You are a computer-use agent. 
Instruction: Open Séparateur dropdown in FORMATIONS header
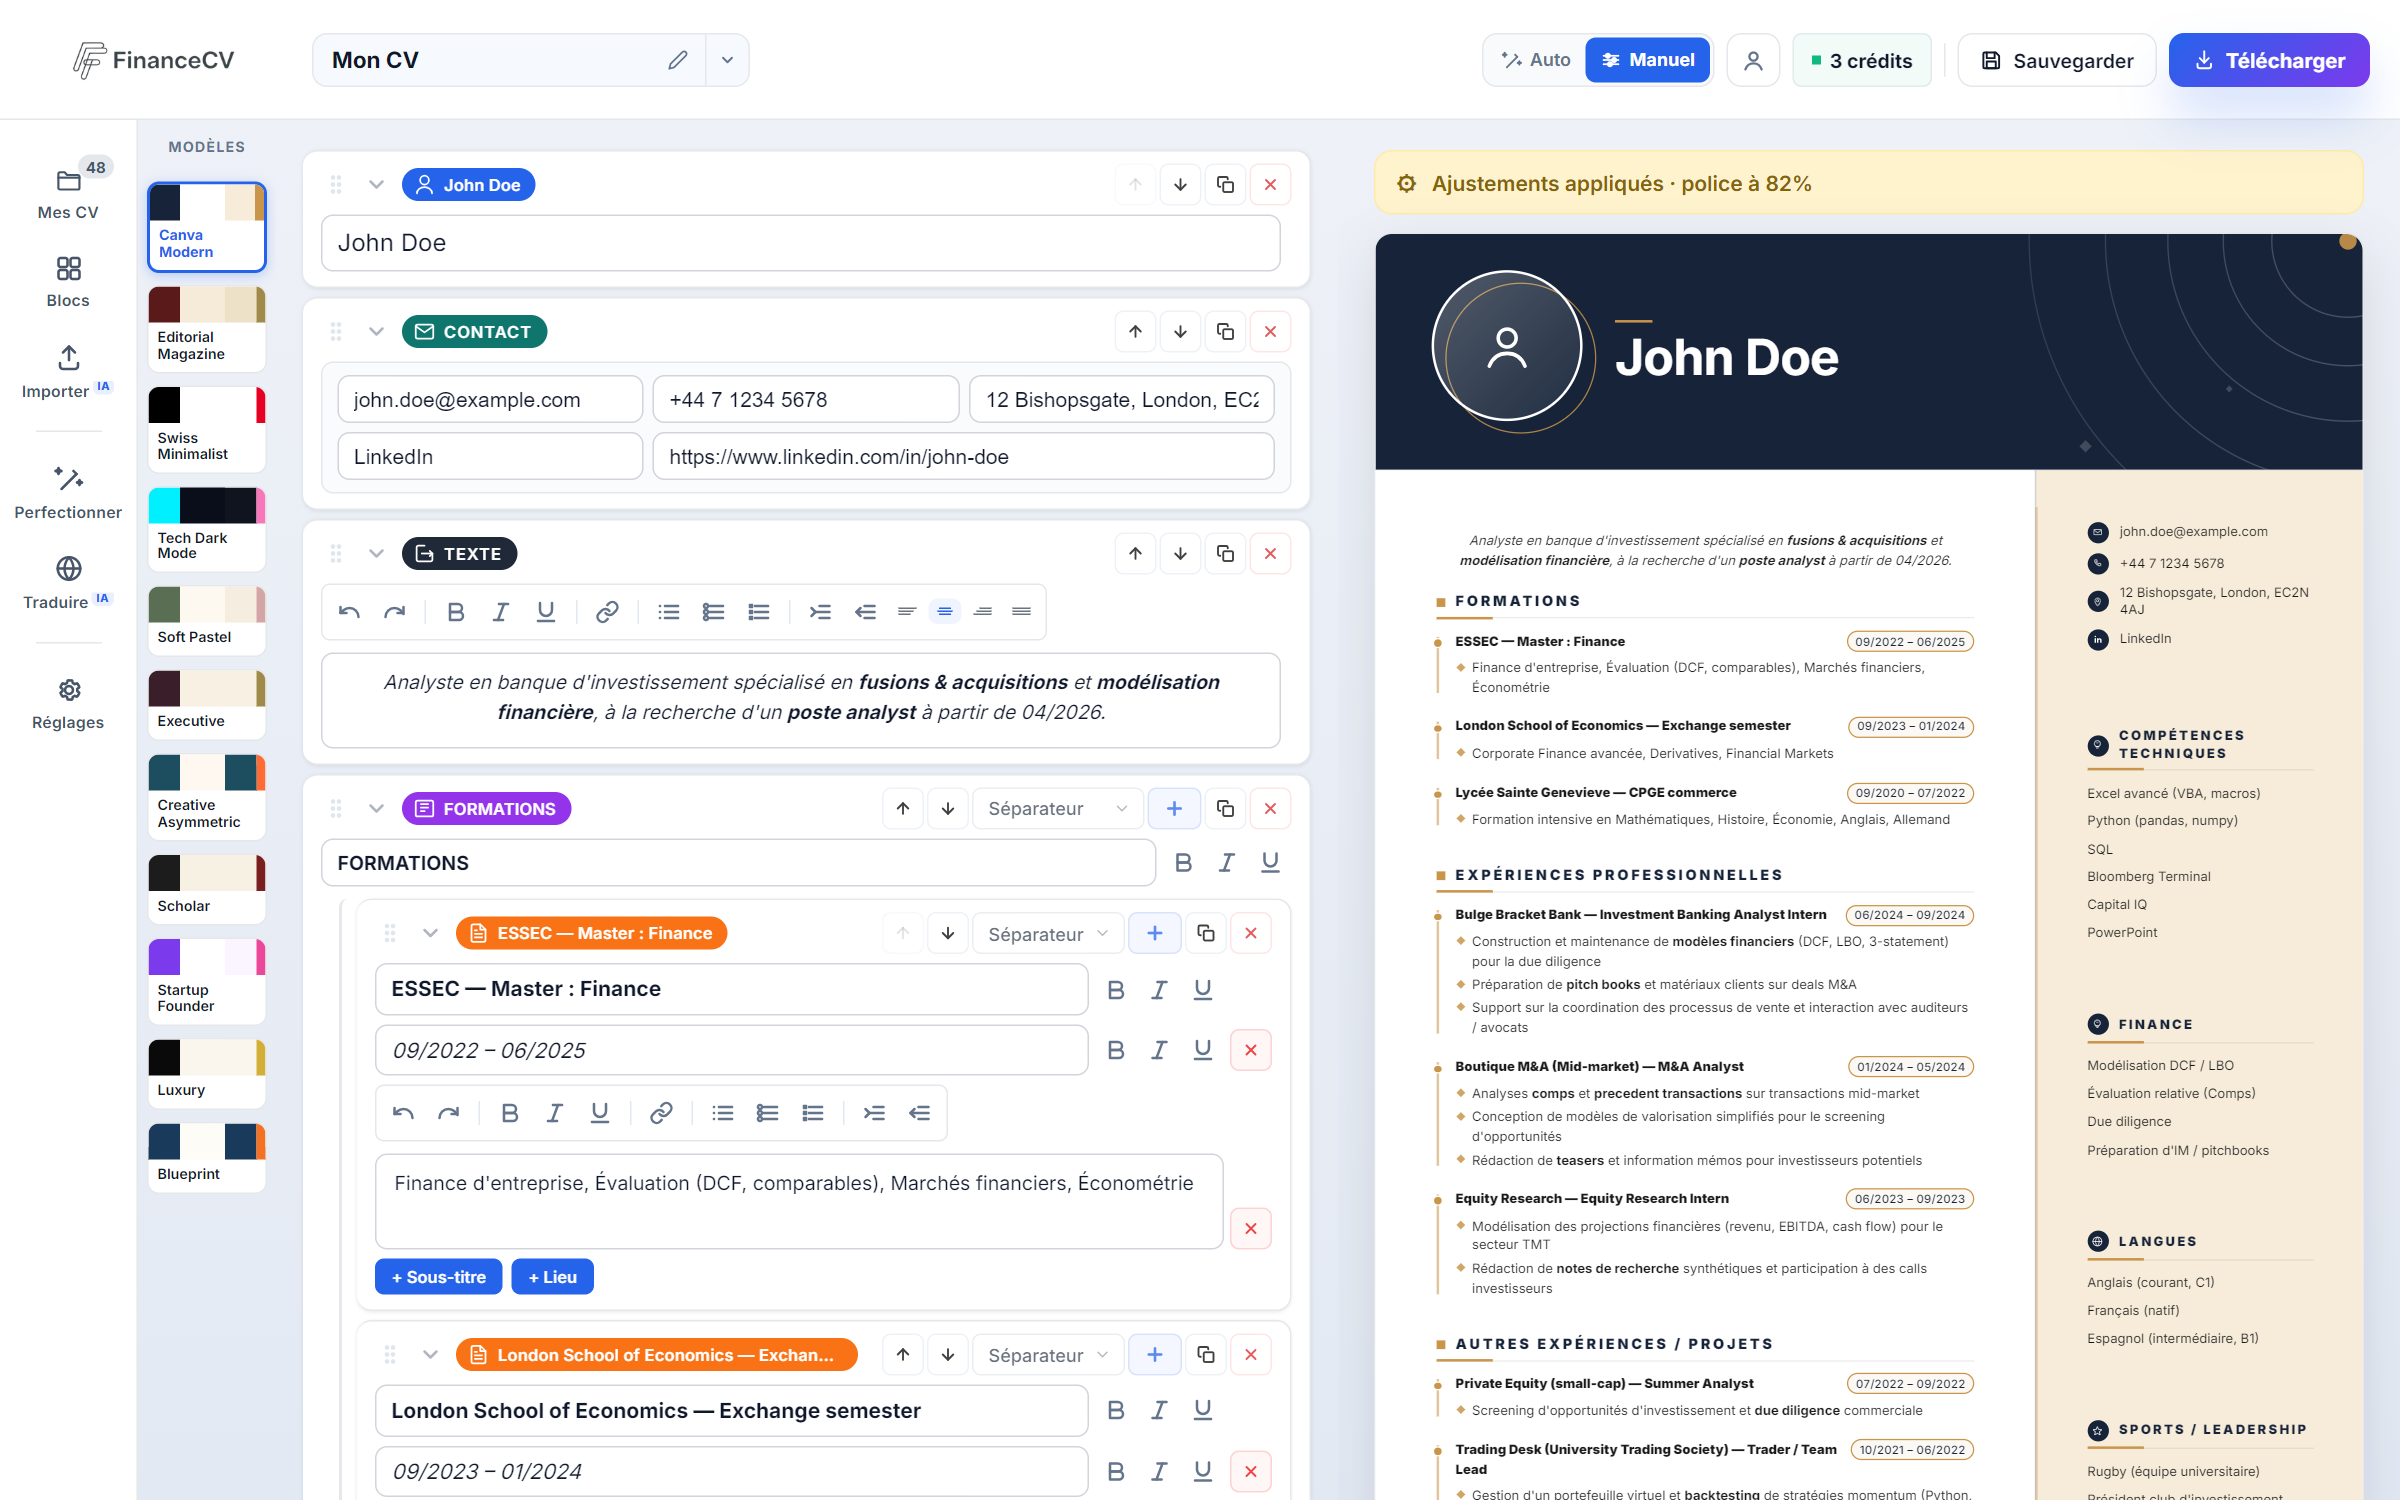(x=1057, y=809)
